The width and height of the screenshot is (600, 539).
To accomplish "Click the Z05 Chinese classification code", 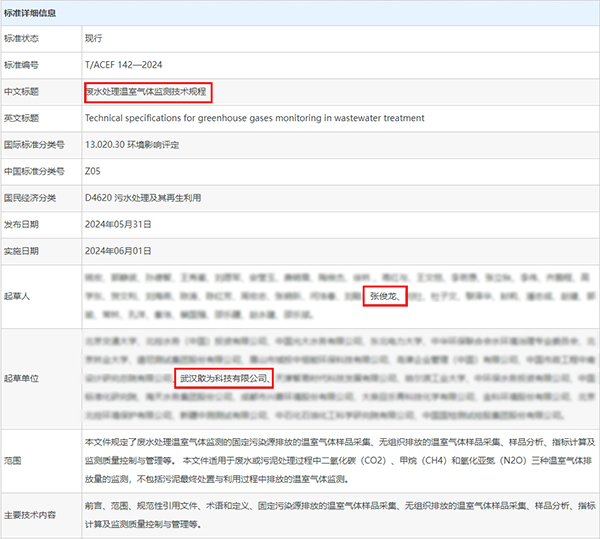I will 94,171.
